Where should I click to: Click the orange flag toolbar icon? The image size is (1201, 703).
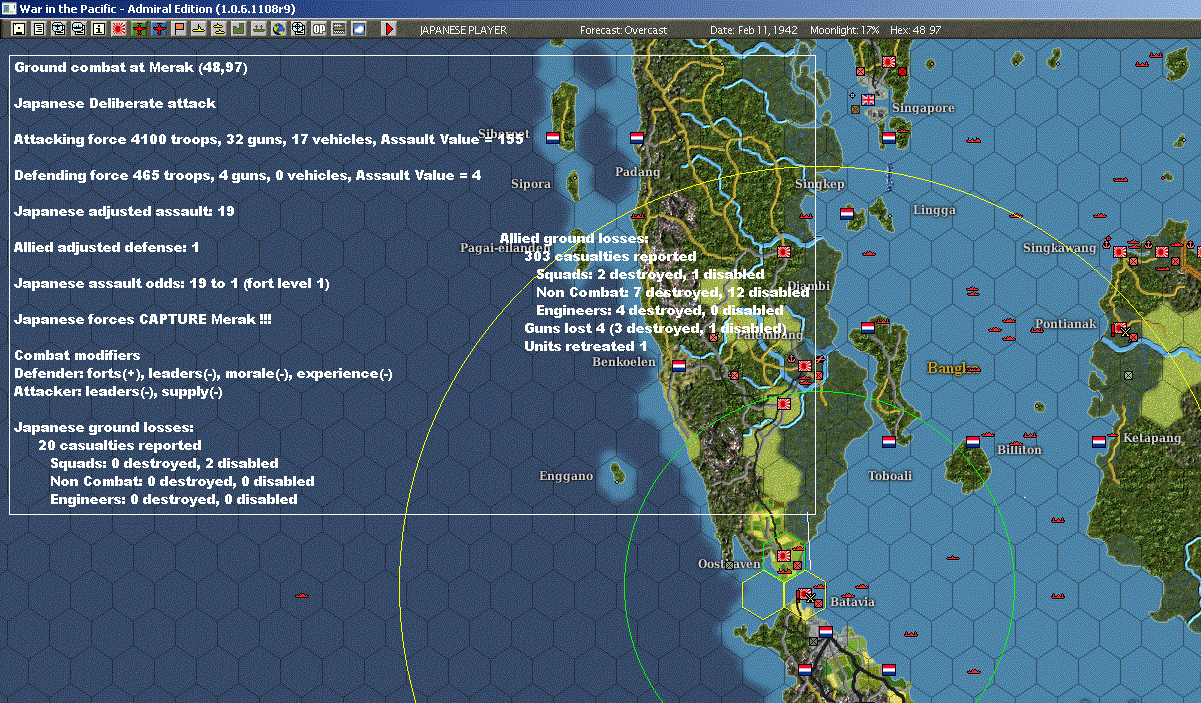tap(179, 29)
